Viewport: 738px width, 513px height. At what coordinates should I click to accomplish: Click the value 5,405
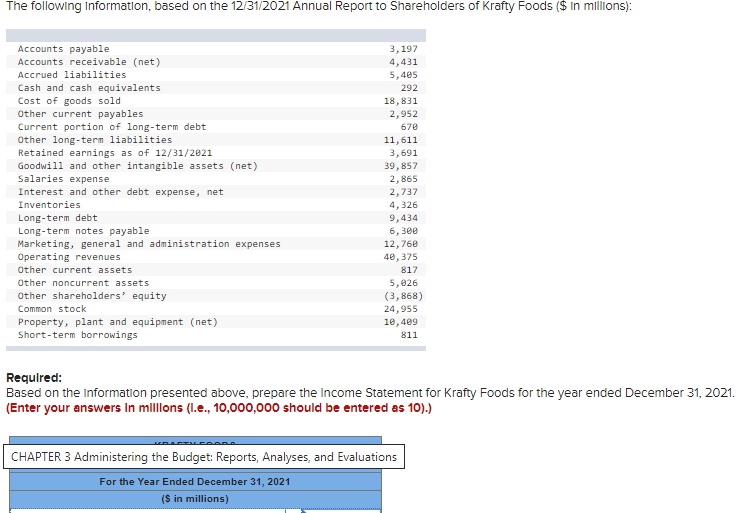click(x=403, y=75)
